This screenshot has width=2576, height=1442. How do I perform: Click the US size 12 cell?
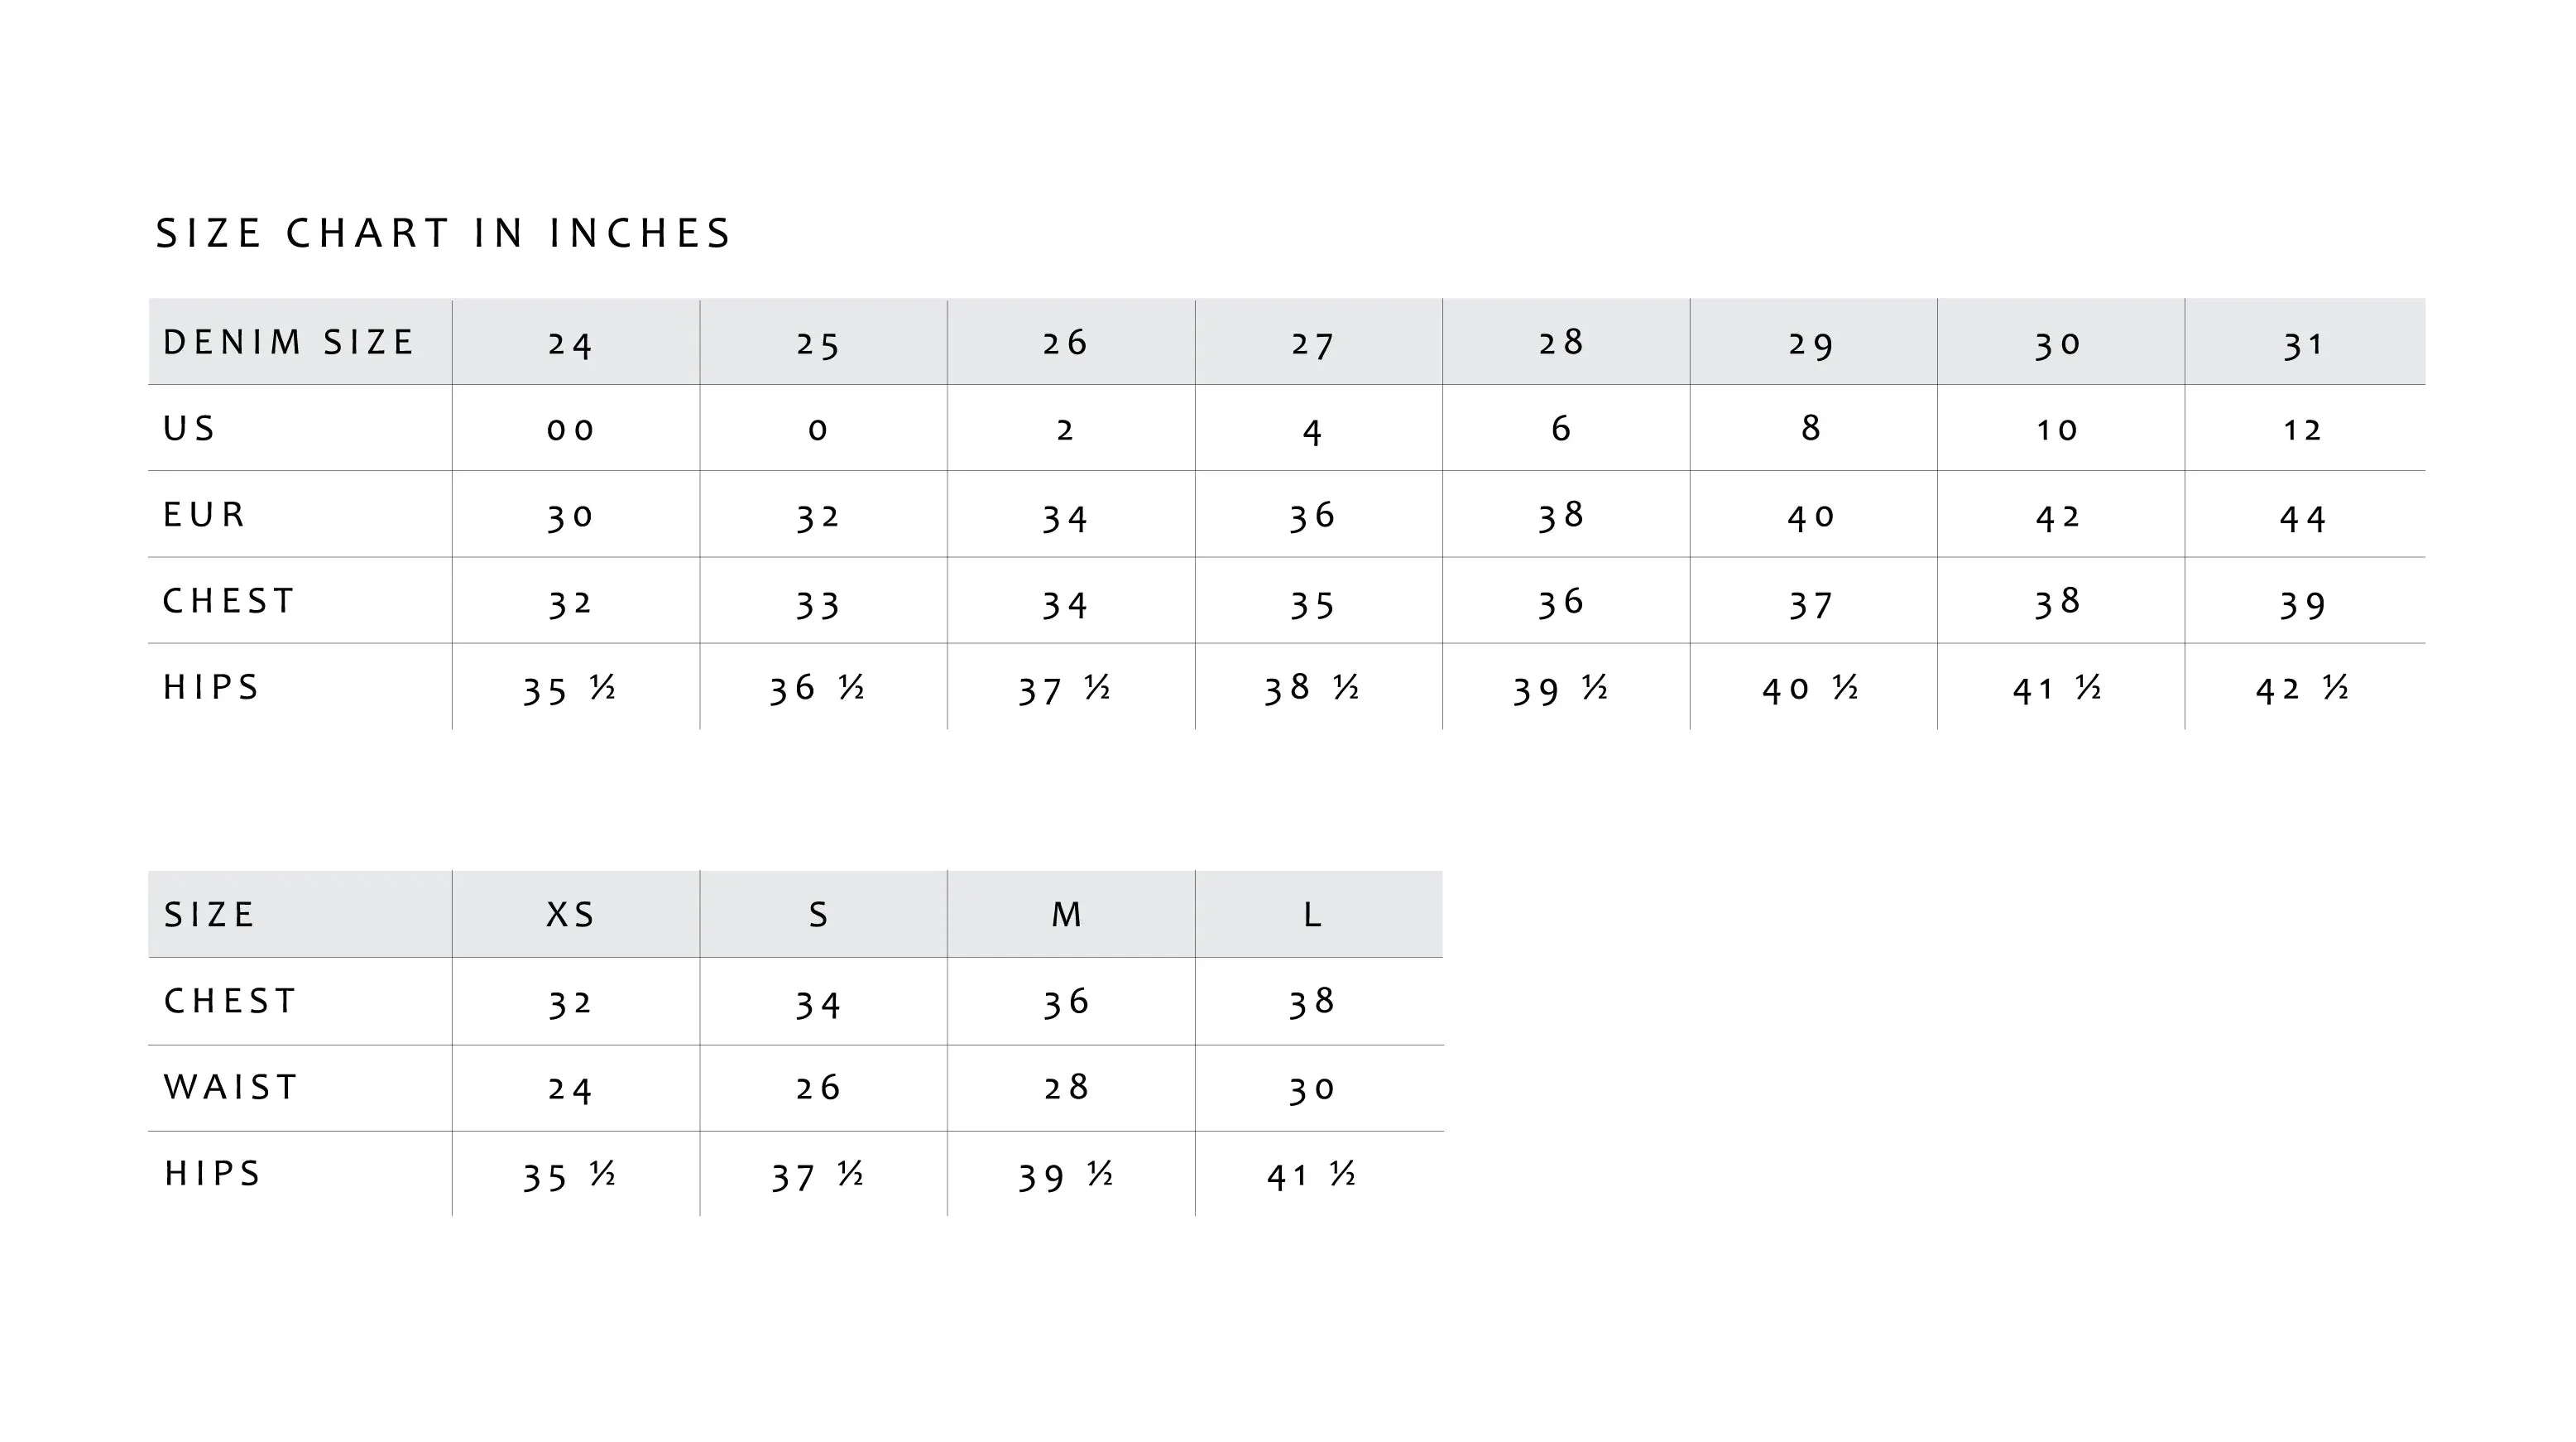click(x=2305, y=428)
